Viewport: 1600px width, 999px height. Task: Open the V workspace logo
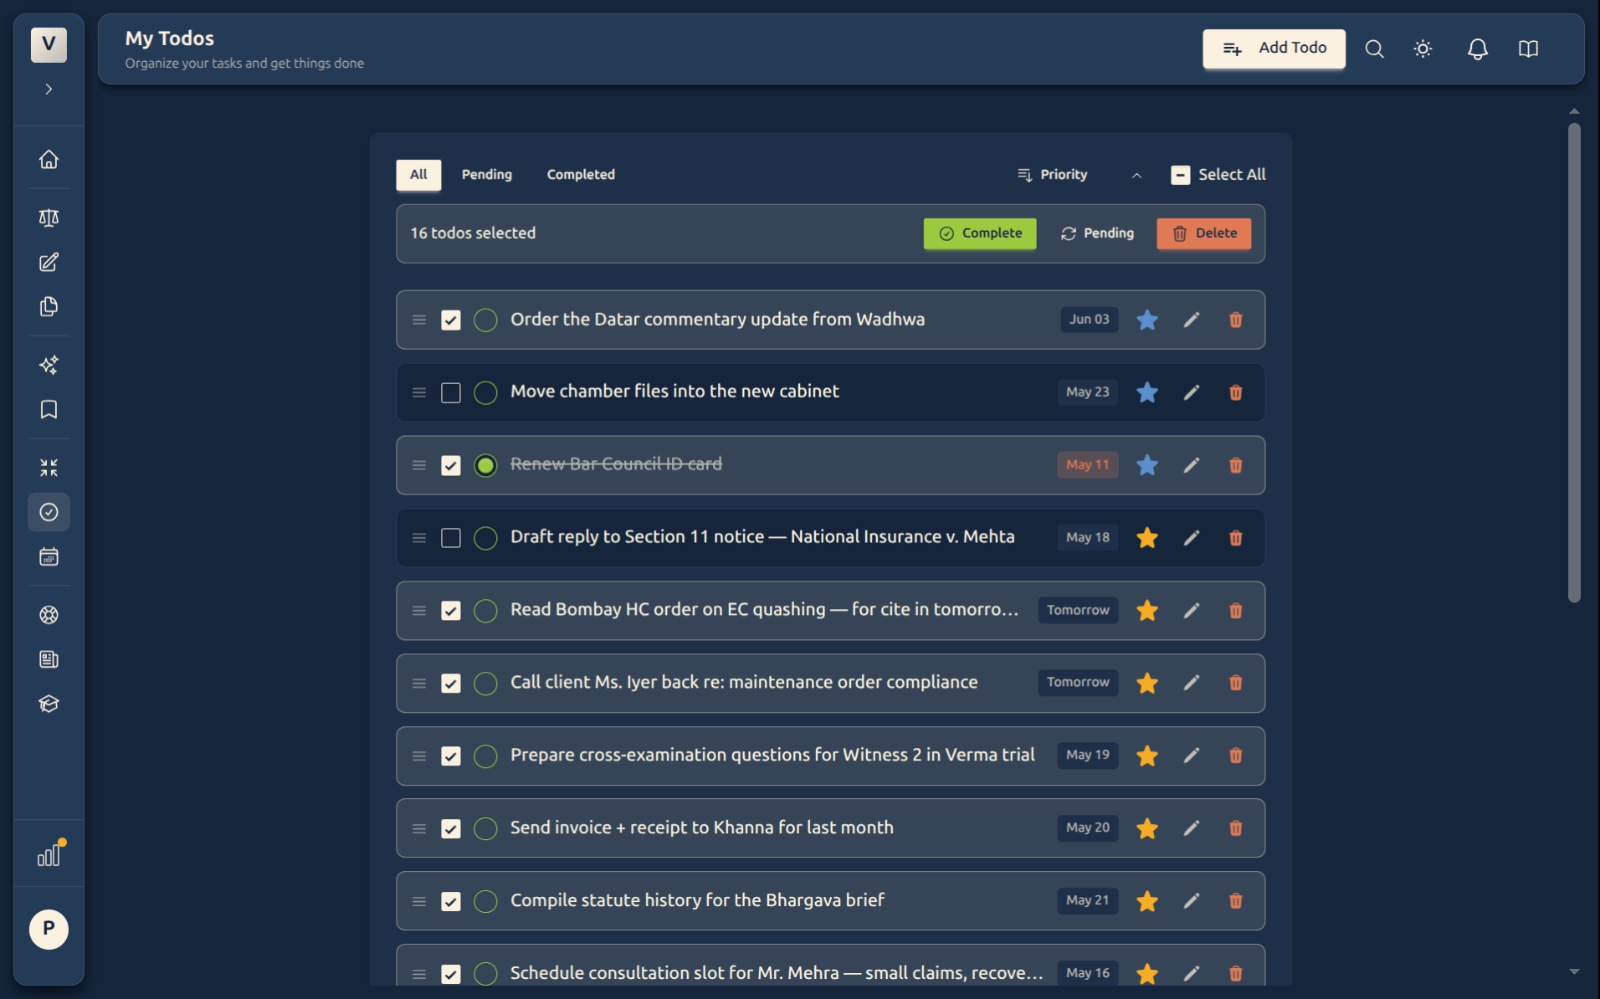48,45
